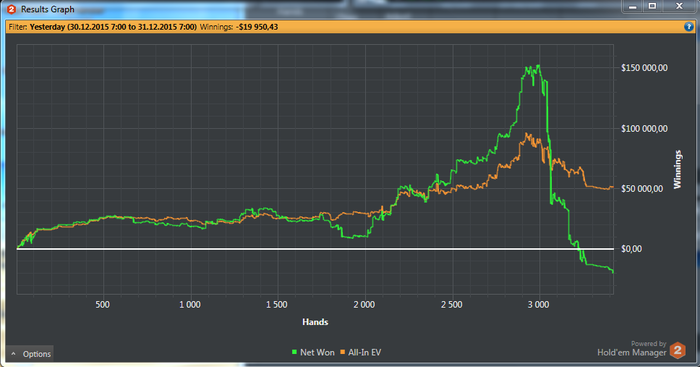The image size is (700, 367).
Task: Click the 500 hands axis label
Action: [102, 304]
